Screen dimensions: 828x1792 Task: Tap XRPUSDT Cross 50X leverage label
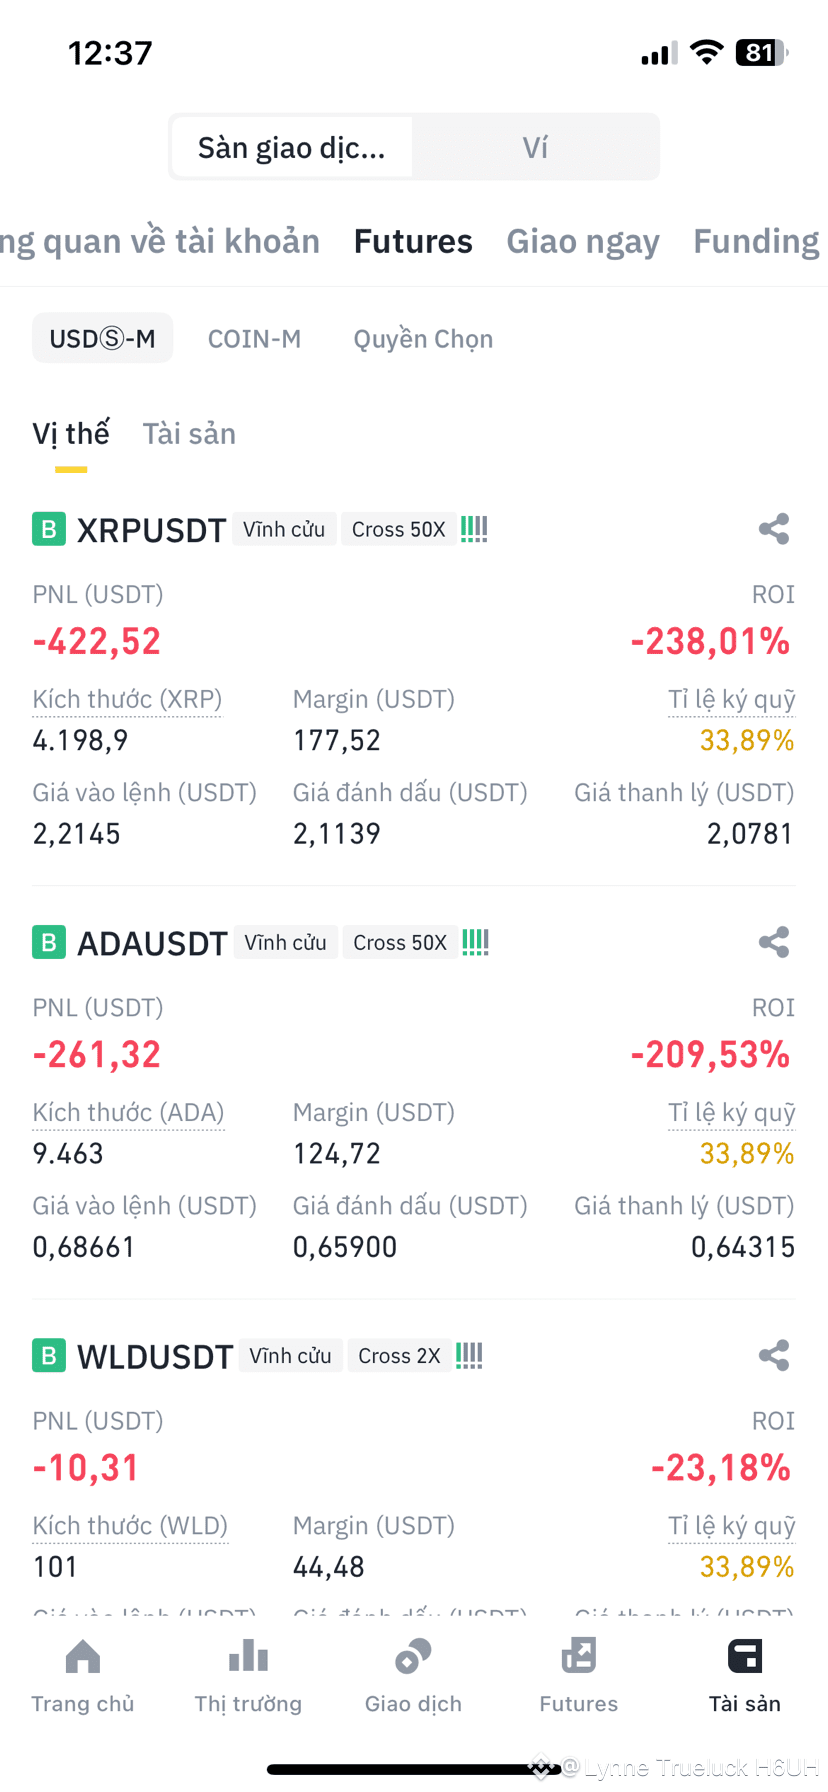click(398, 529)
